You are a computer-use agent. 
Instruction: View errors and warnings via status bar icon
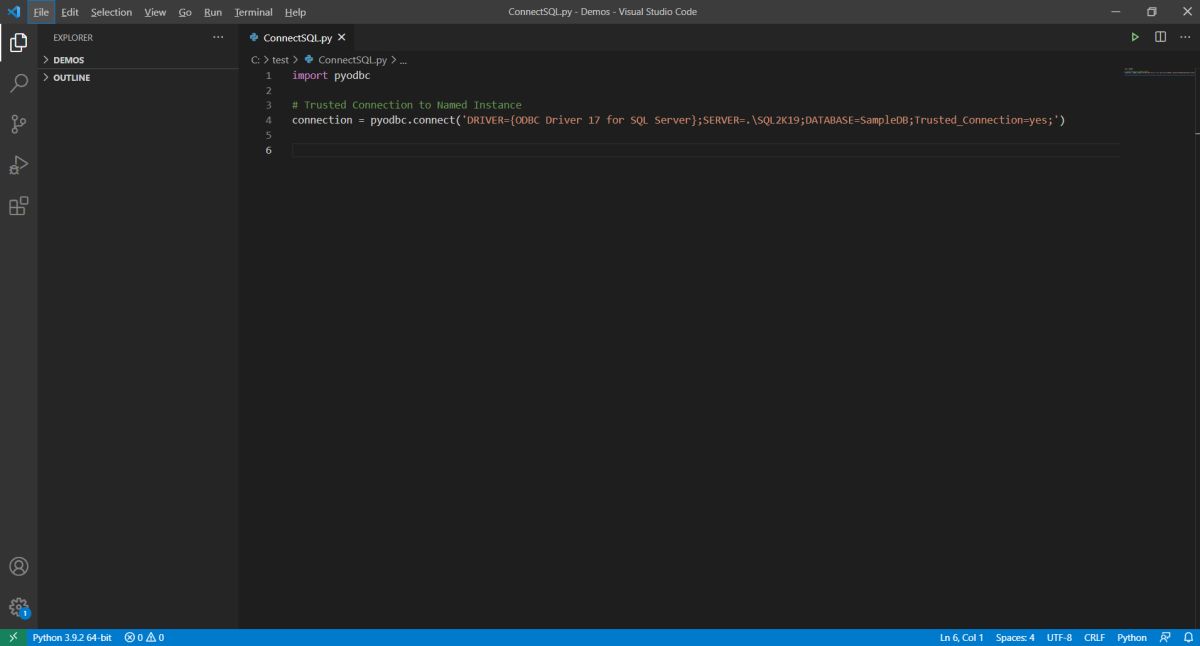click(144, 637)
